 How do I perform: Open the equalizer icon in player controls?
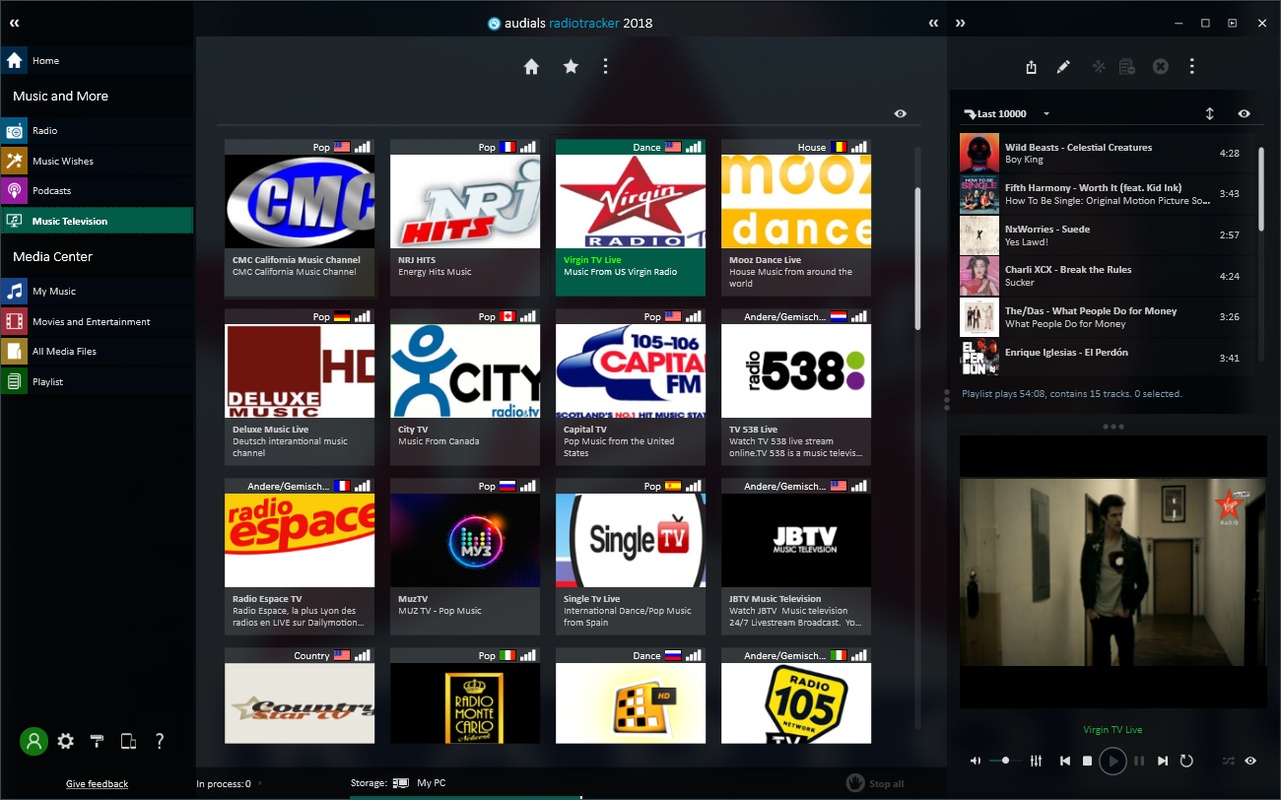(x=1036, y=761)
